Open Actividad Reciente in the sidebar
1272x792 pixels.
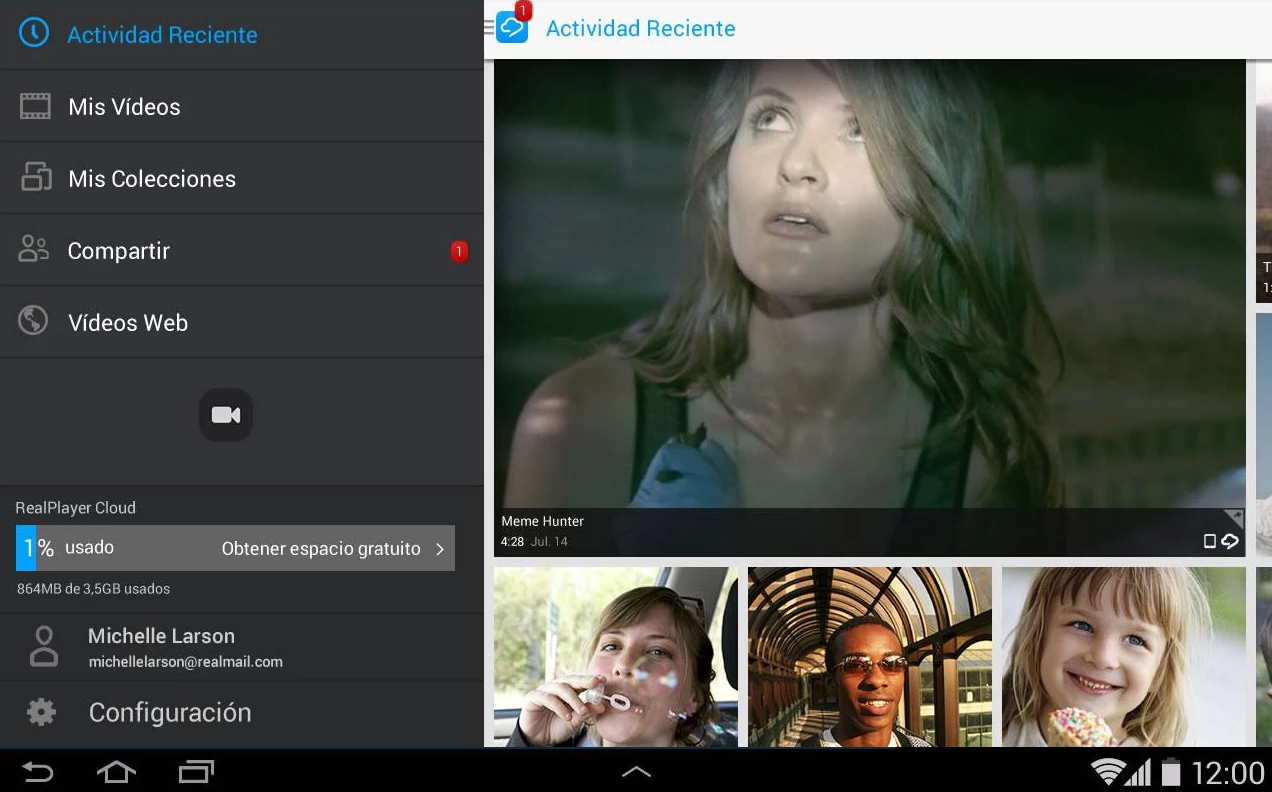tap(241, 34)
